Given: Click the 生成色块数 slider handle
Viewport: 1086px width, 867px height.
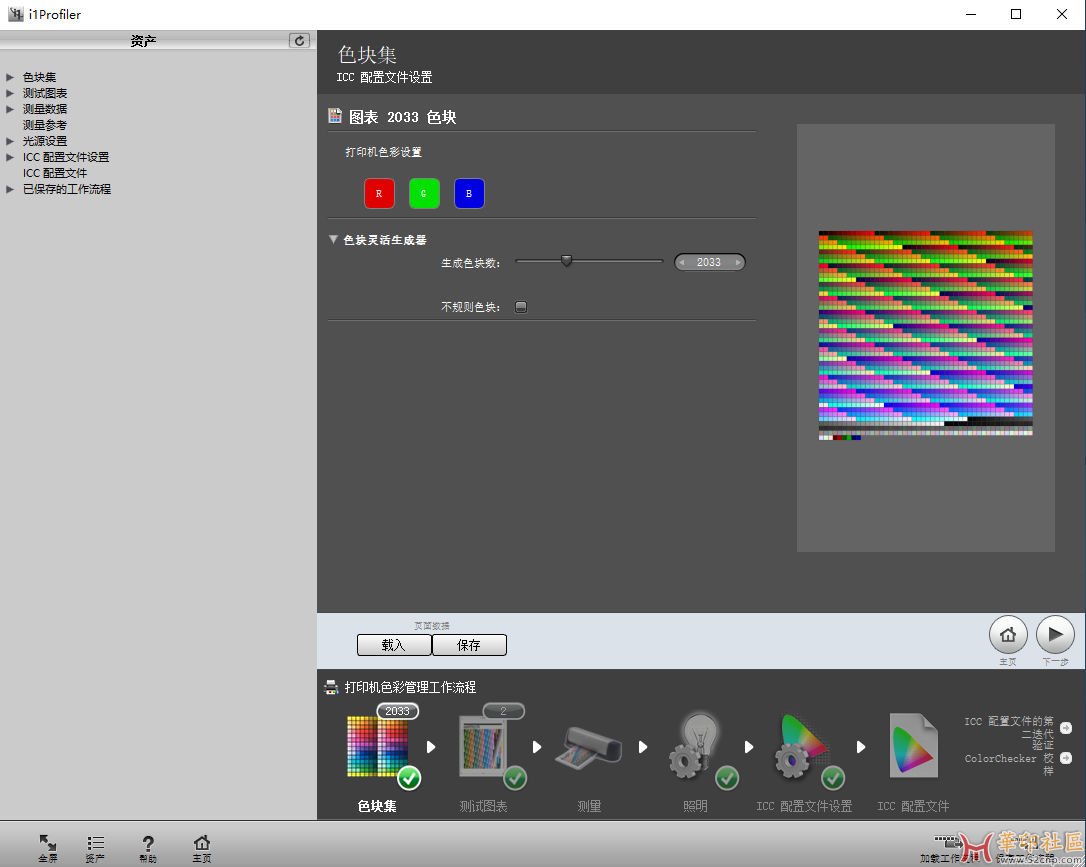Looking at the screenshot, I should point(567,261).
